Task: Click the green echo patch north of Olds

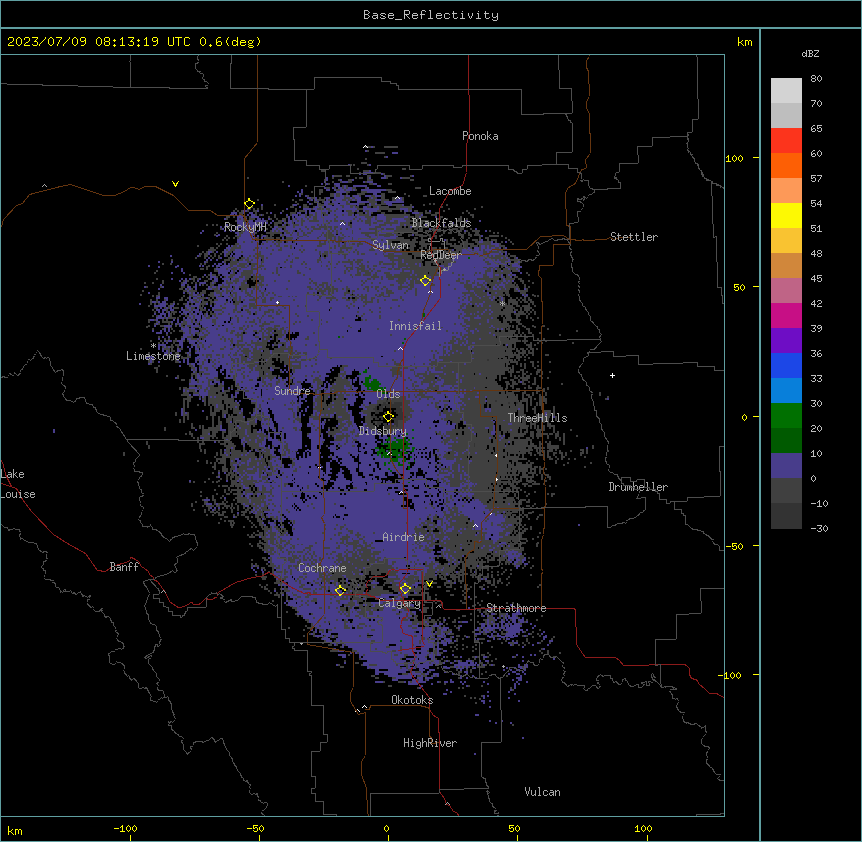Action: click(372, 381)
